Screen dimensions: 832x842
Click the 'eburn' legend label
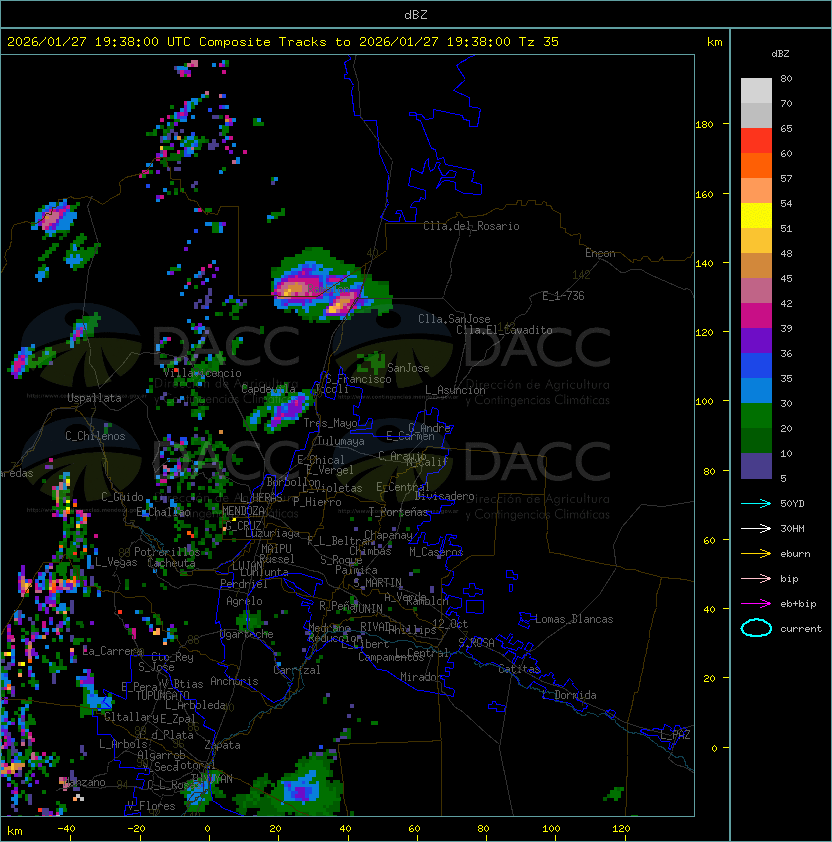(x=795, y=554)
